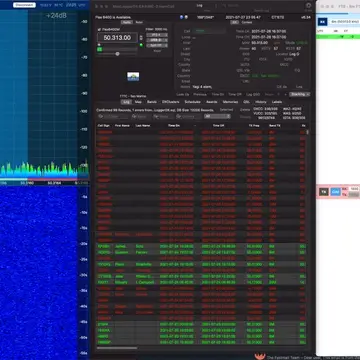
Task: Click the blue button beside TX in the pink bar
Action: click(335, 192)
